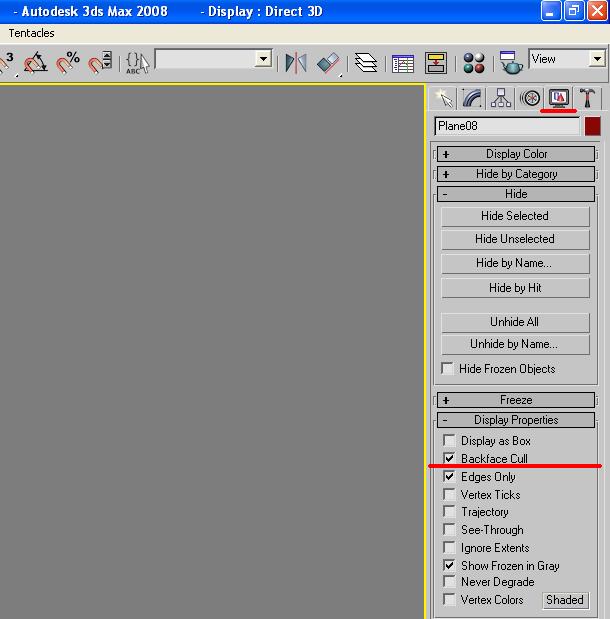Image resolution: width=610 pixels, height=619 pixels.
Task: Open the Material Editor
Action: tap(474, 63)
